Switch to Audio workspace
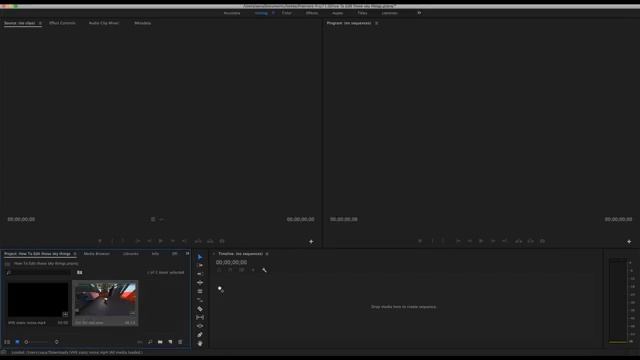640x360 pixels. coord(337,13)
